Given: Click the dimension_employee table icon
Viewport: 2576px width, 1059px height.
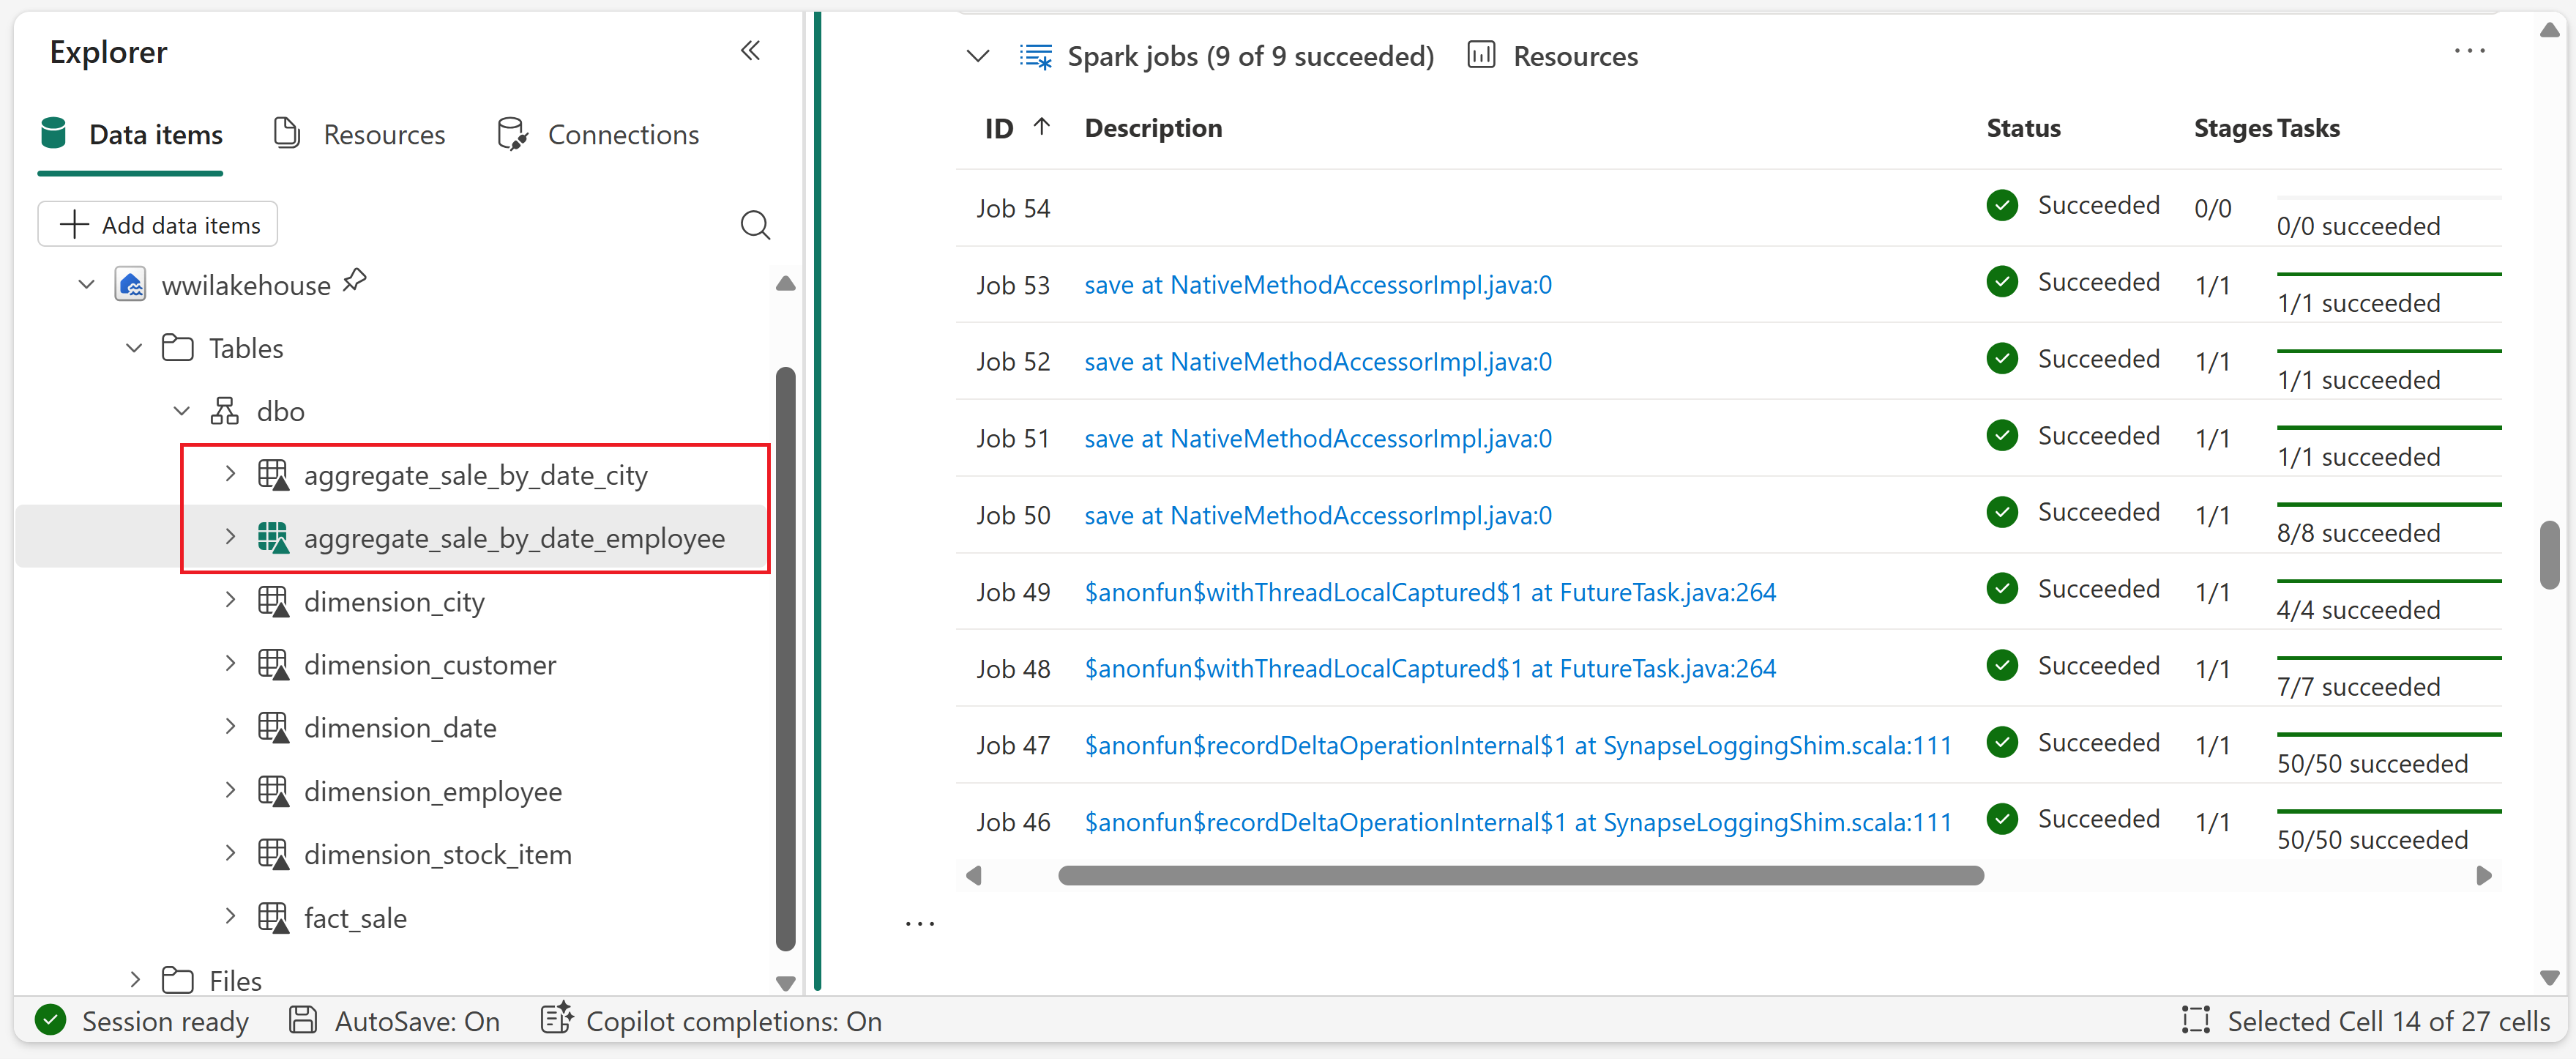Looking at the screenshot, I should (273, 791).
